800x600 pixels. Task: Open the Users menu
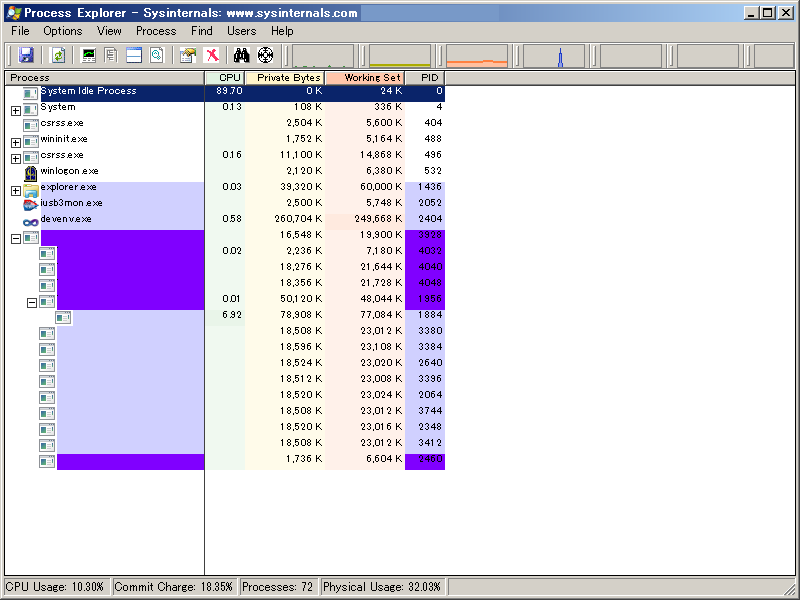click(x=242, y=31)
